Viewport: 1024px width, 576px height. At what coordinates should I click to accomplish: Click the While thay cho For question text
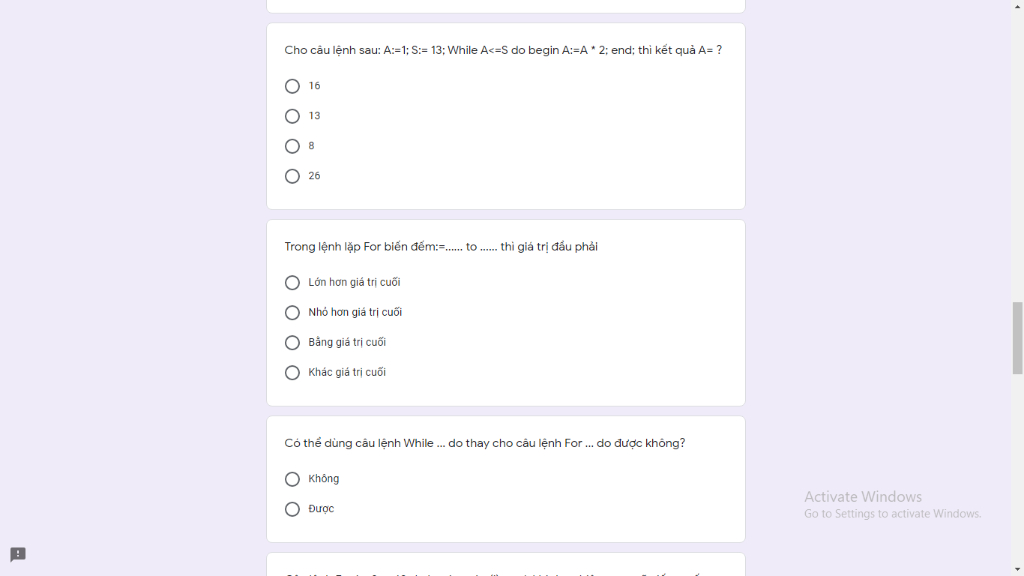coord(485,443)
